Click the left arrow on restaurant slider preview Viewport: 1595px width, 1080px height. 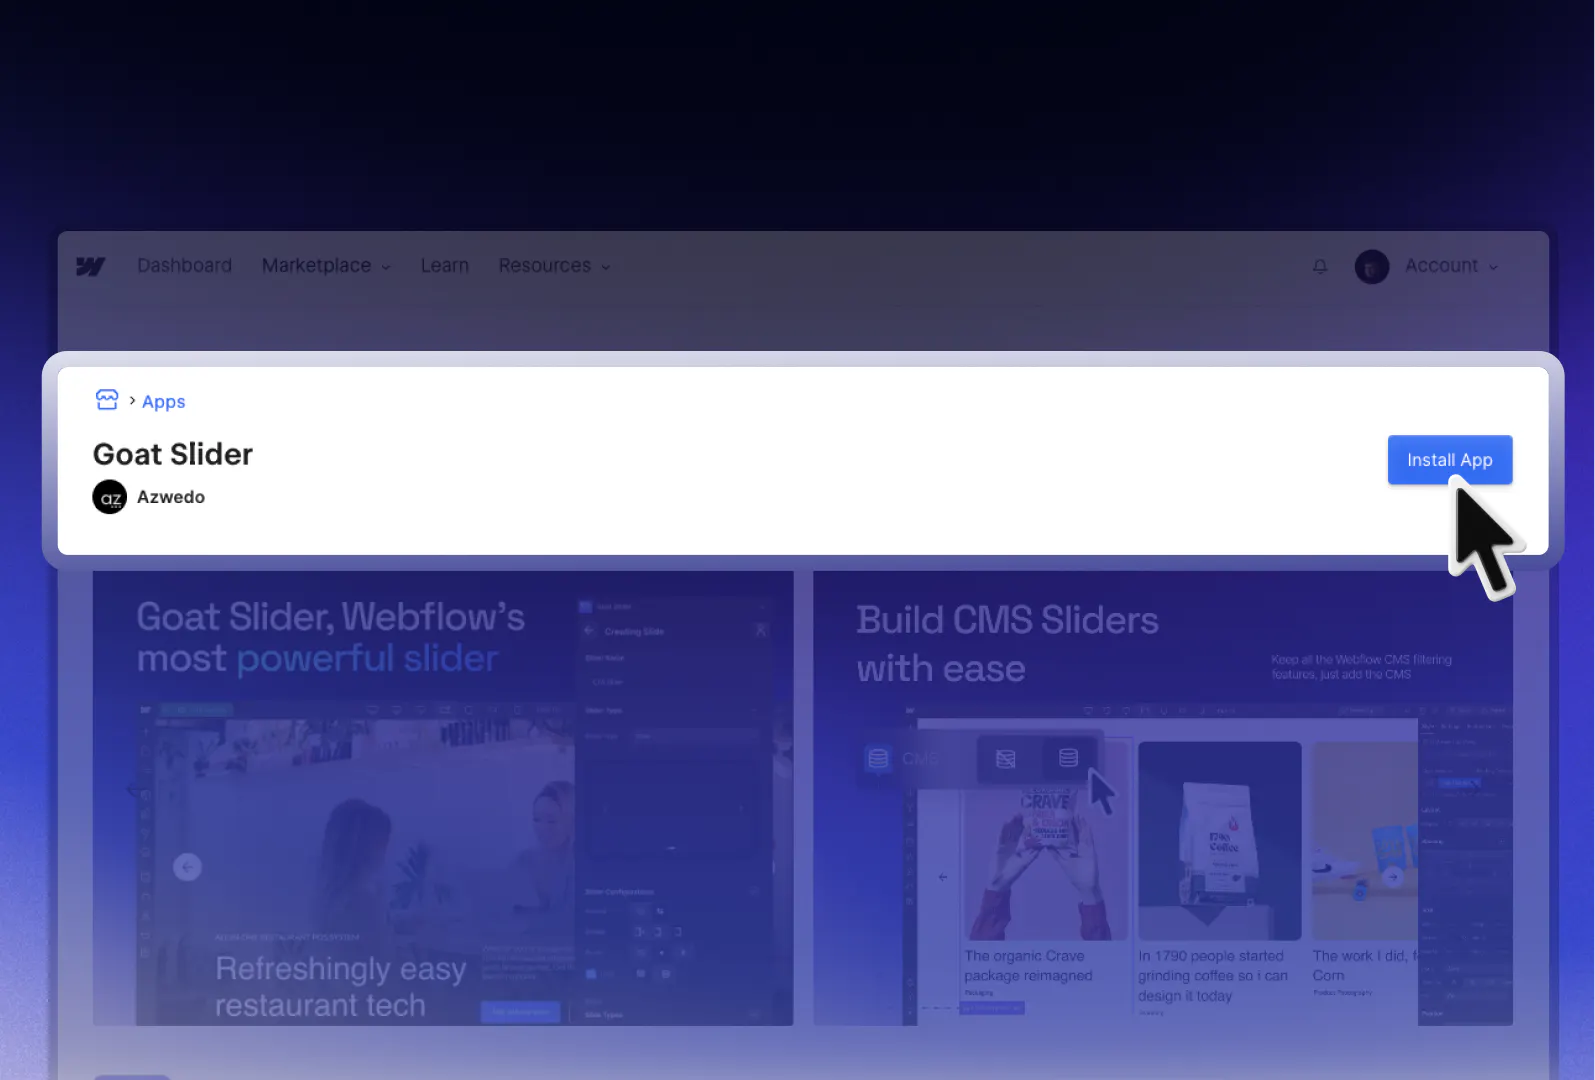coord(187,867)
